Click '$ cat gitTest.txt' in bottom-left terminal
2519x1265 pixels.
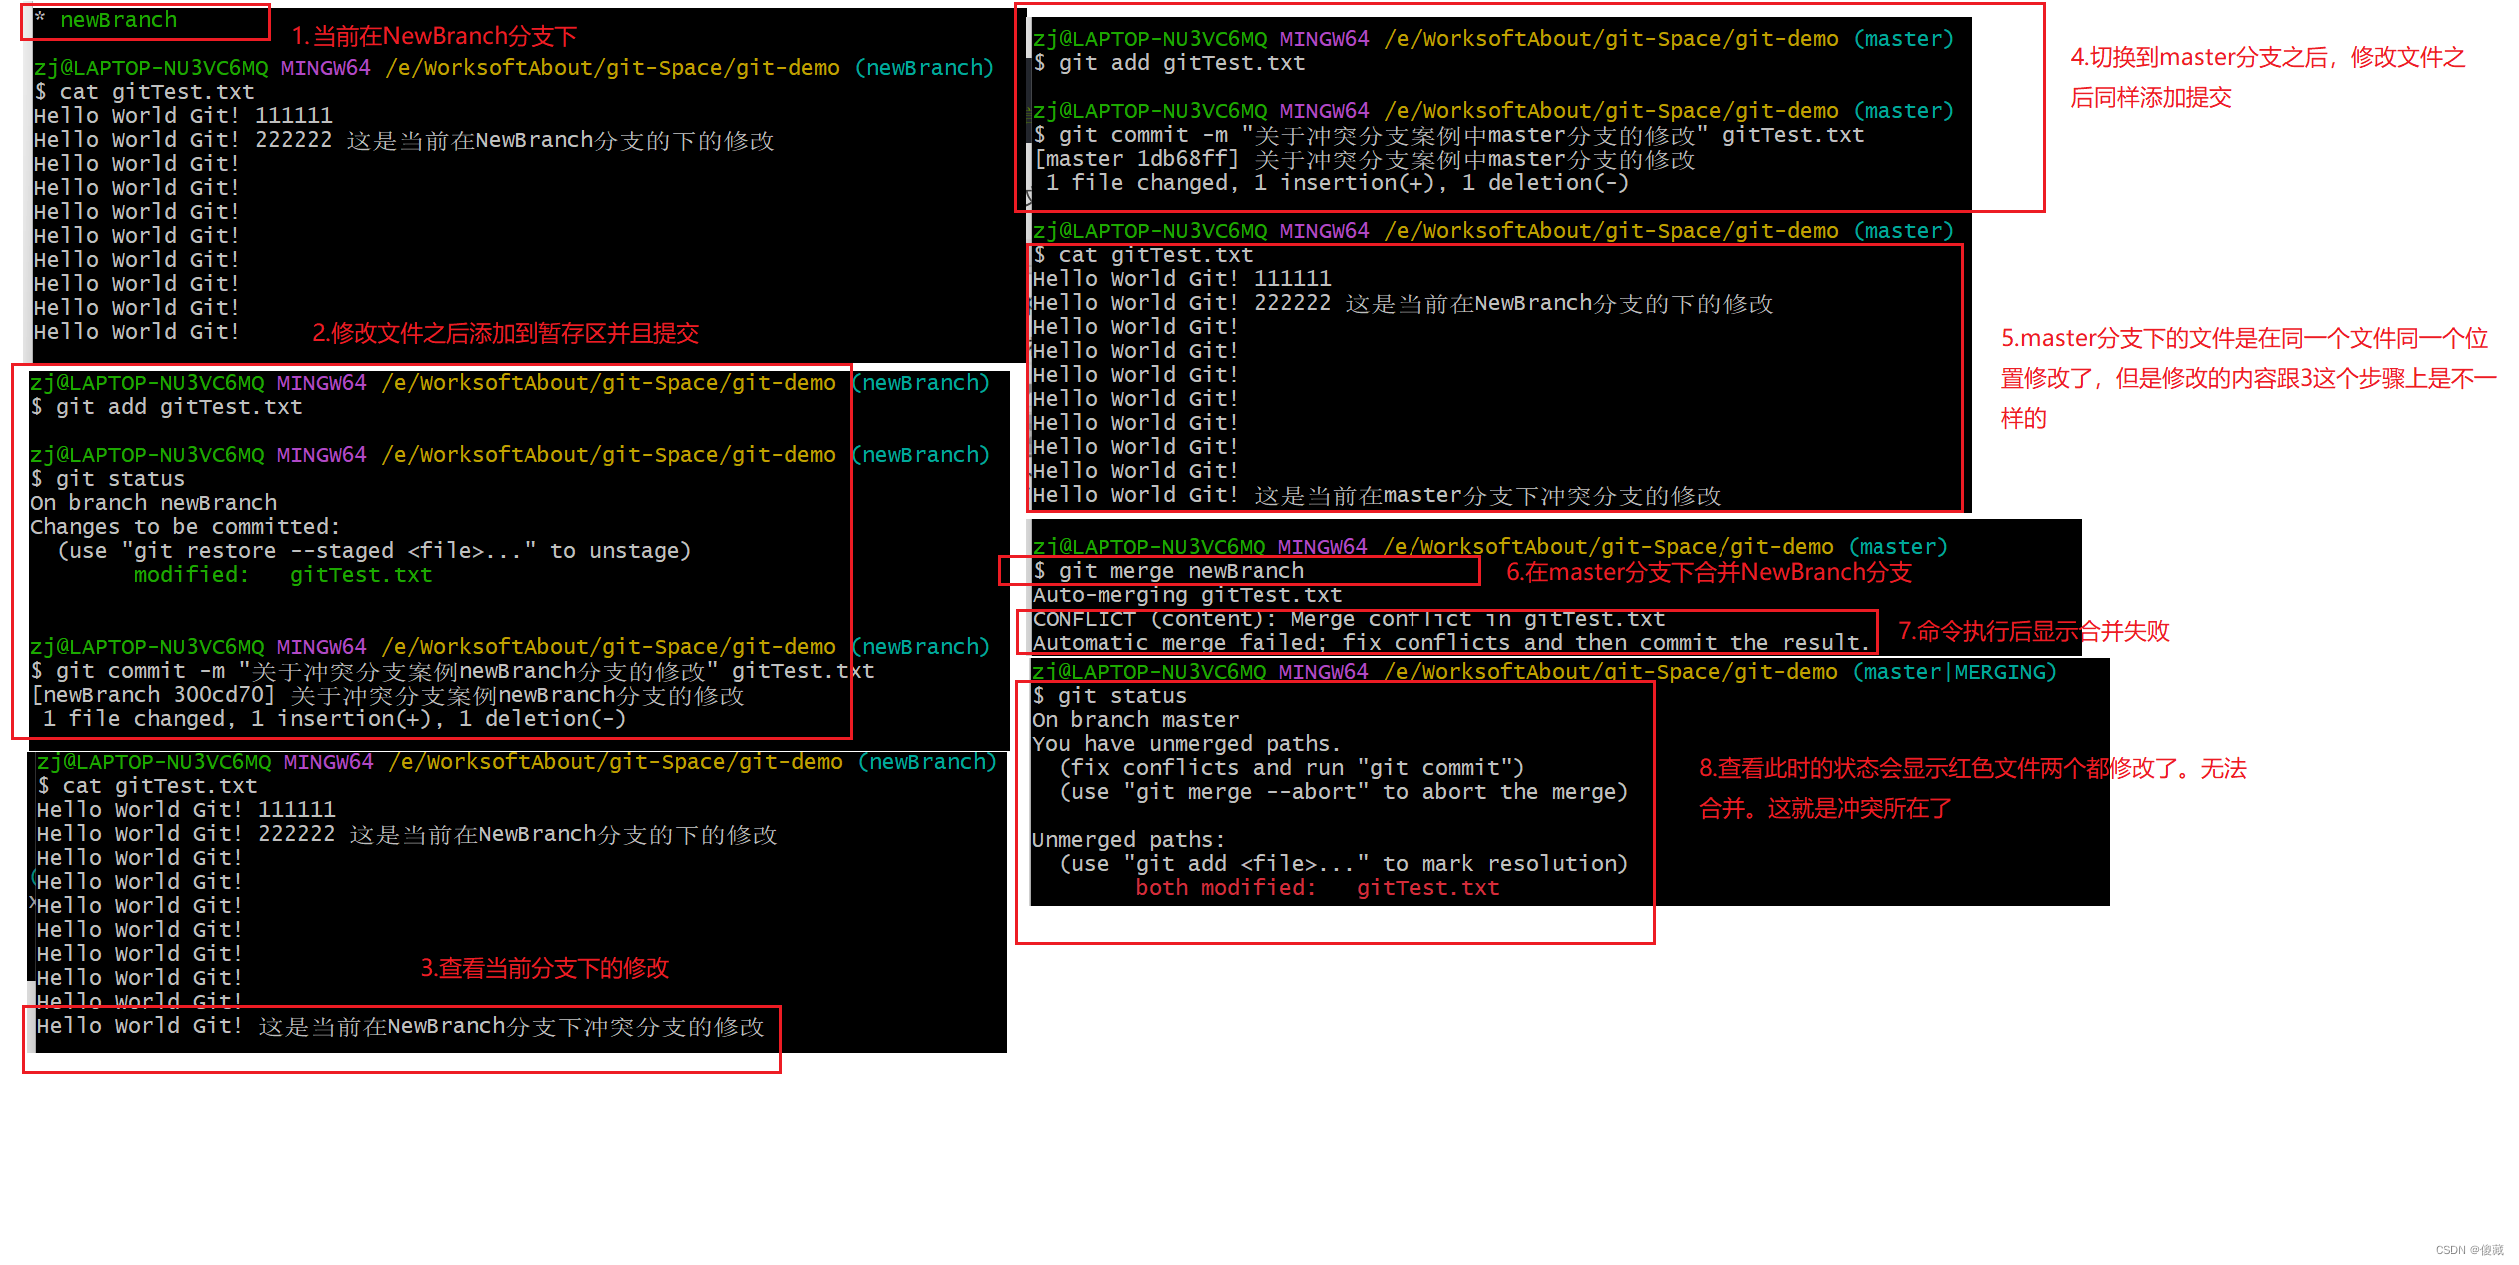point(147,786)
